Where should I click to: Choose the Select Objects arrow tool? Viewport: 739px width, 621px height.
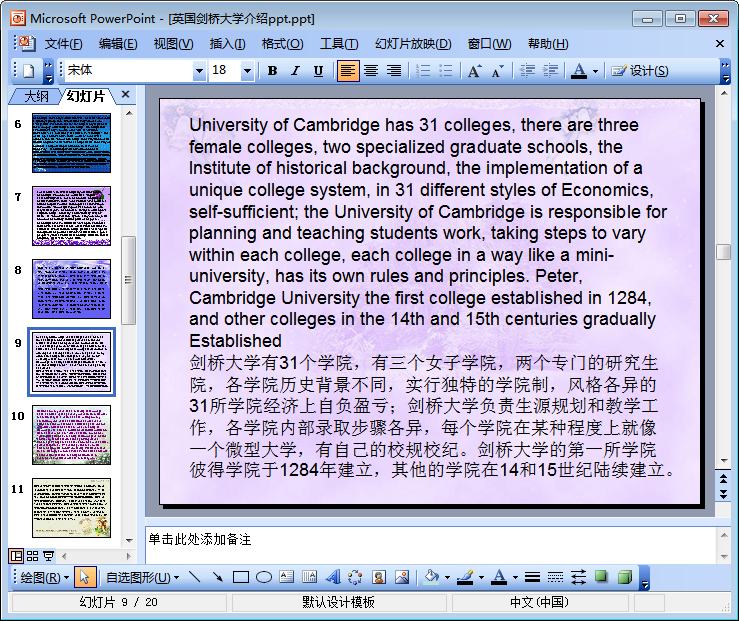[x=85, y=577]
